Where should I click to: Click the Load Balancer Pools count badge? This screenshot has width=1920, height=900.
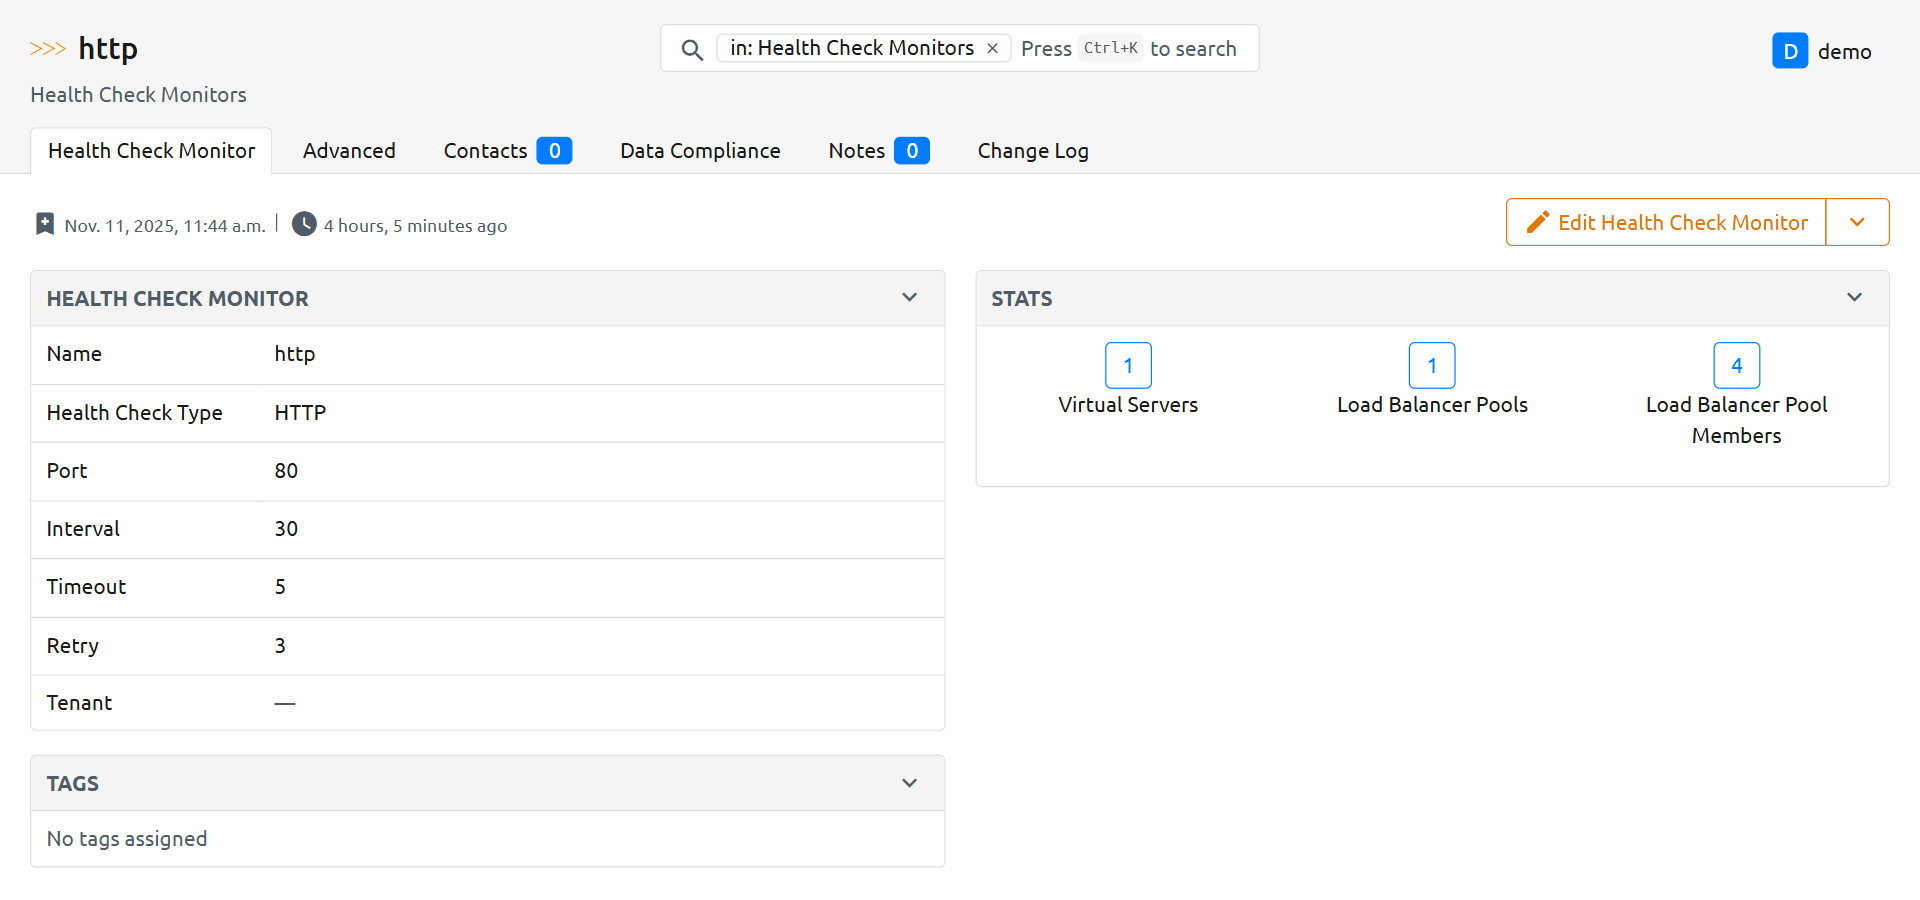pyautogui.click(x=1432, y=365)
